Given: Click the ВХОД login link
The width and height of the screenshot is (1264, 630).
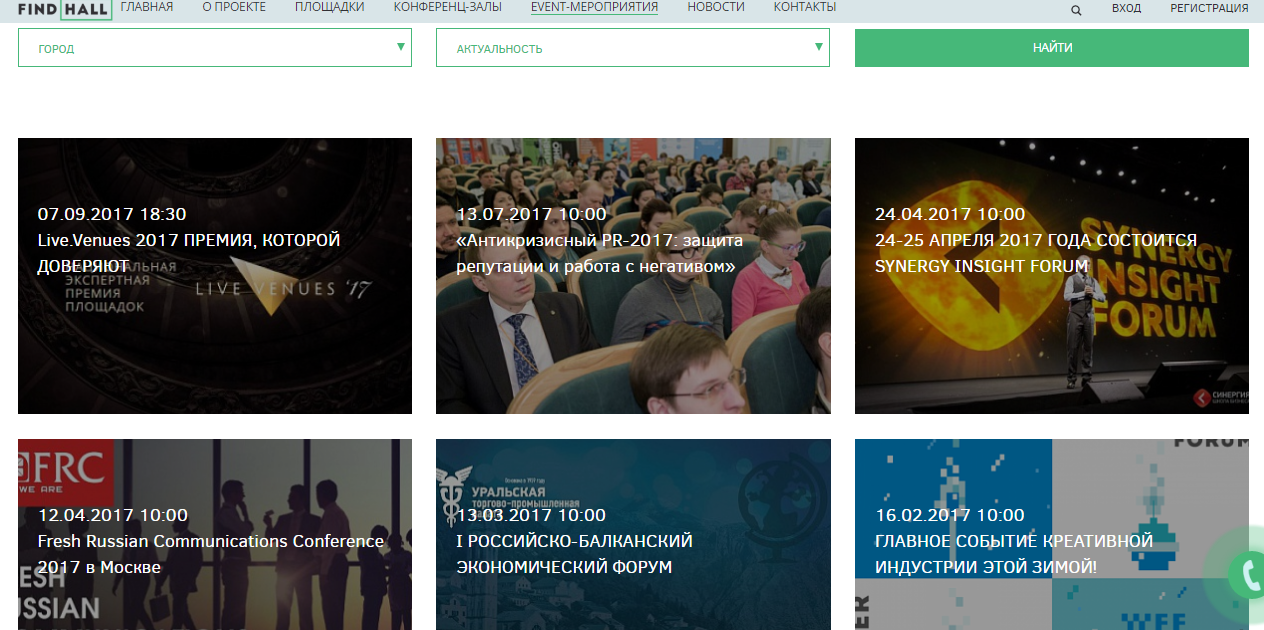Looking at the screenshot, I should 1126,8.
